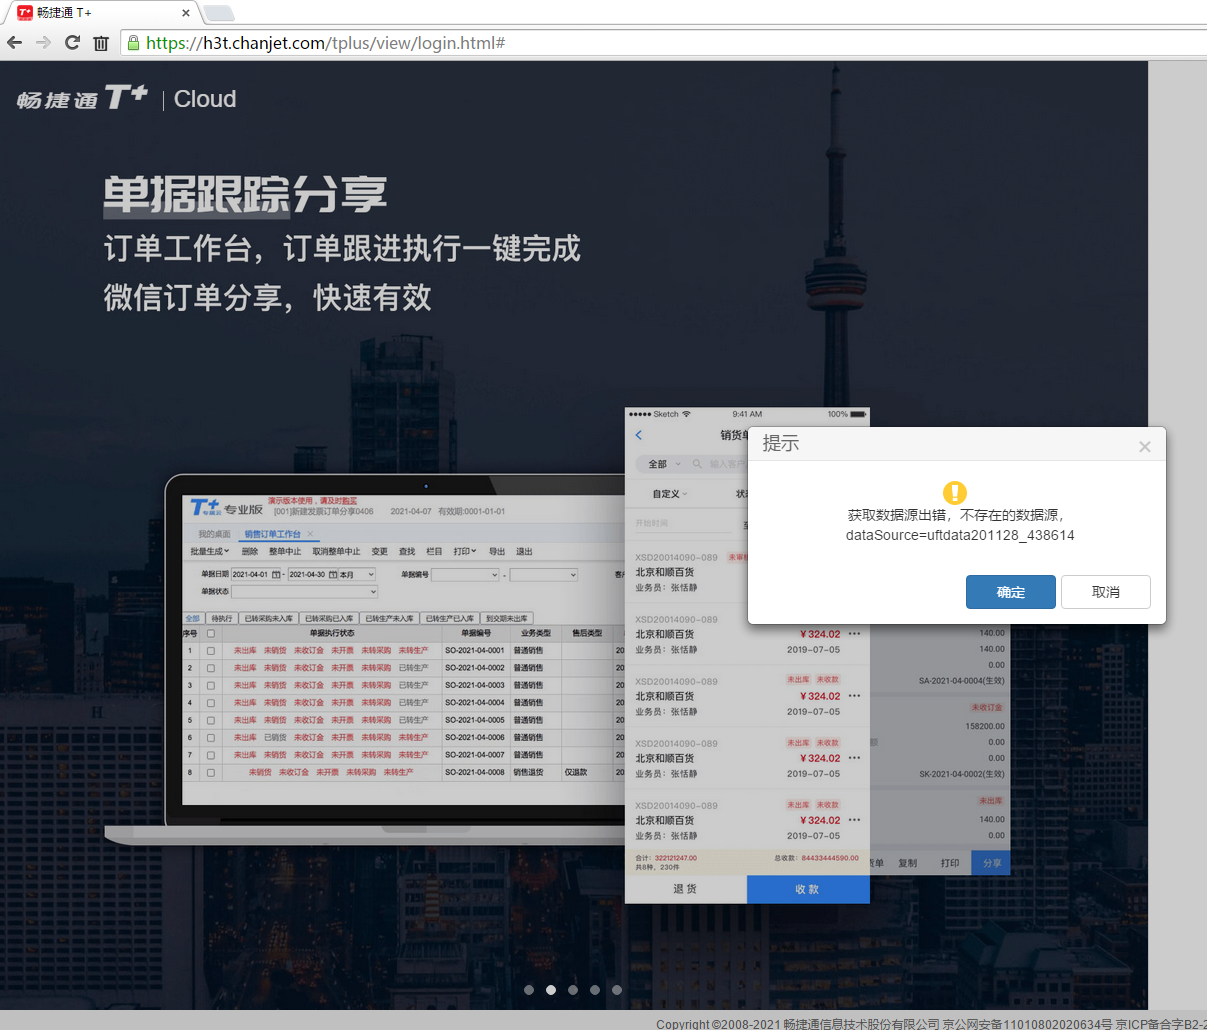Screen dimensions: 1207x1030
Task: Open the 京公网安备11010802020634号 footer link
Action: coord(1027,1024)
